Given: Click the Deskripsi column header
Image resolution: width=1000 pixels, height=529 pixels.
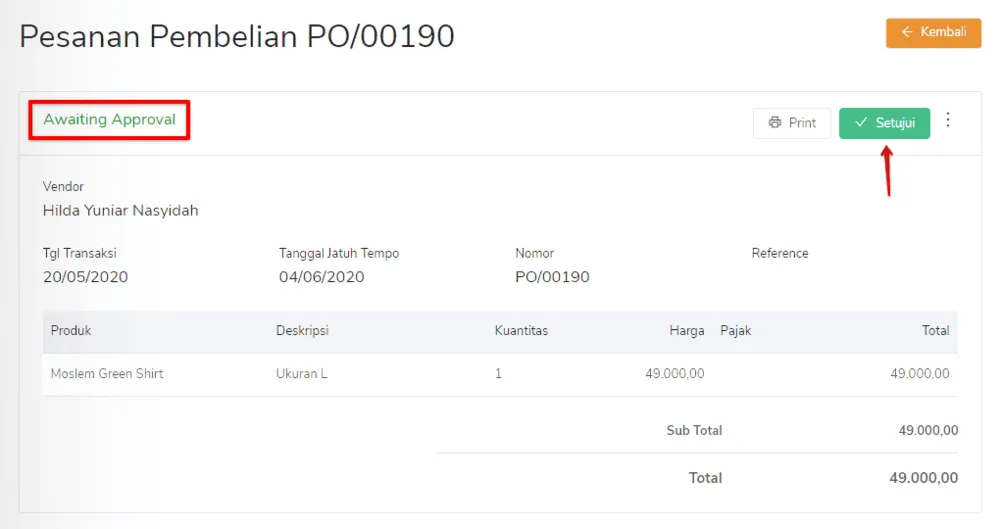Looking at the screenshot, I should tap(302, 330).
